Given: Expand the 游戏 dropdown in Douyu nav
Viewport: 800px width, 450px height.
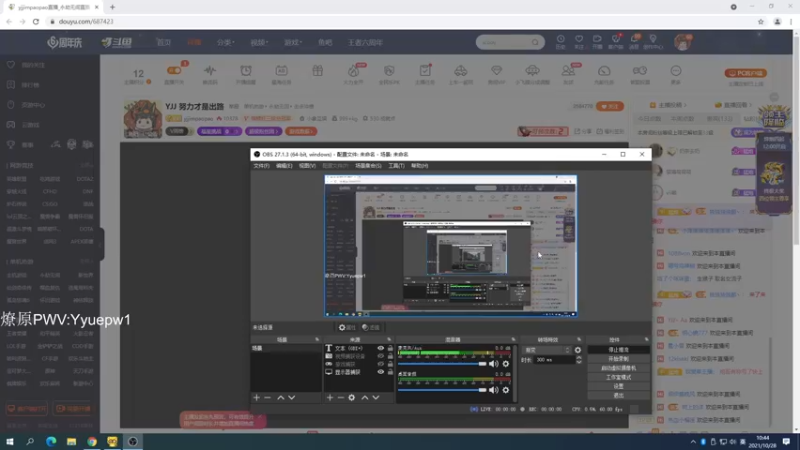Looking at the screenshot, I should coord(293,42).
